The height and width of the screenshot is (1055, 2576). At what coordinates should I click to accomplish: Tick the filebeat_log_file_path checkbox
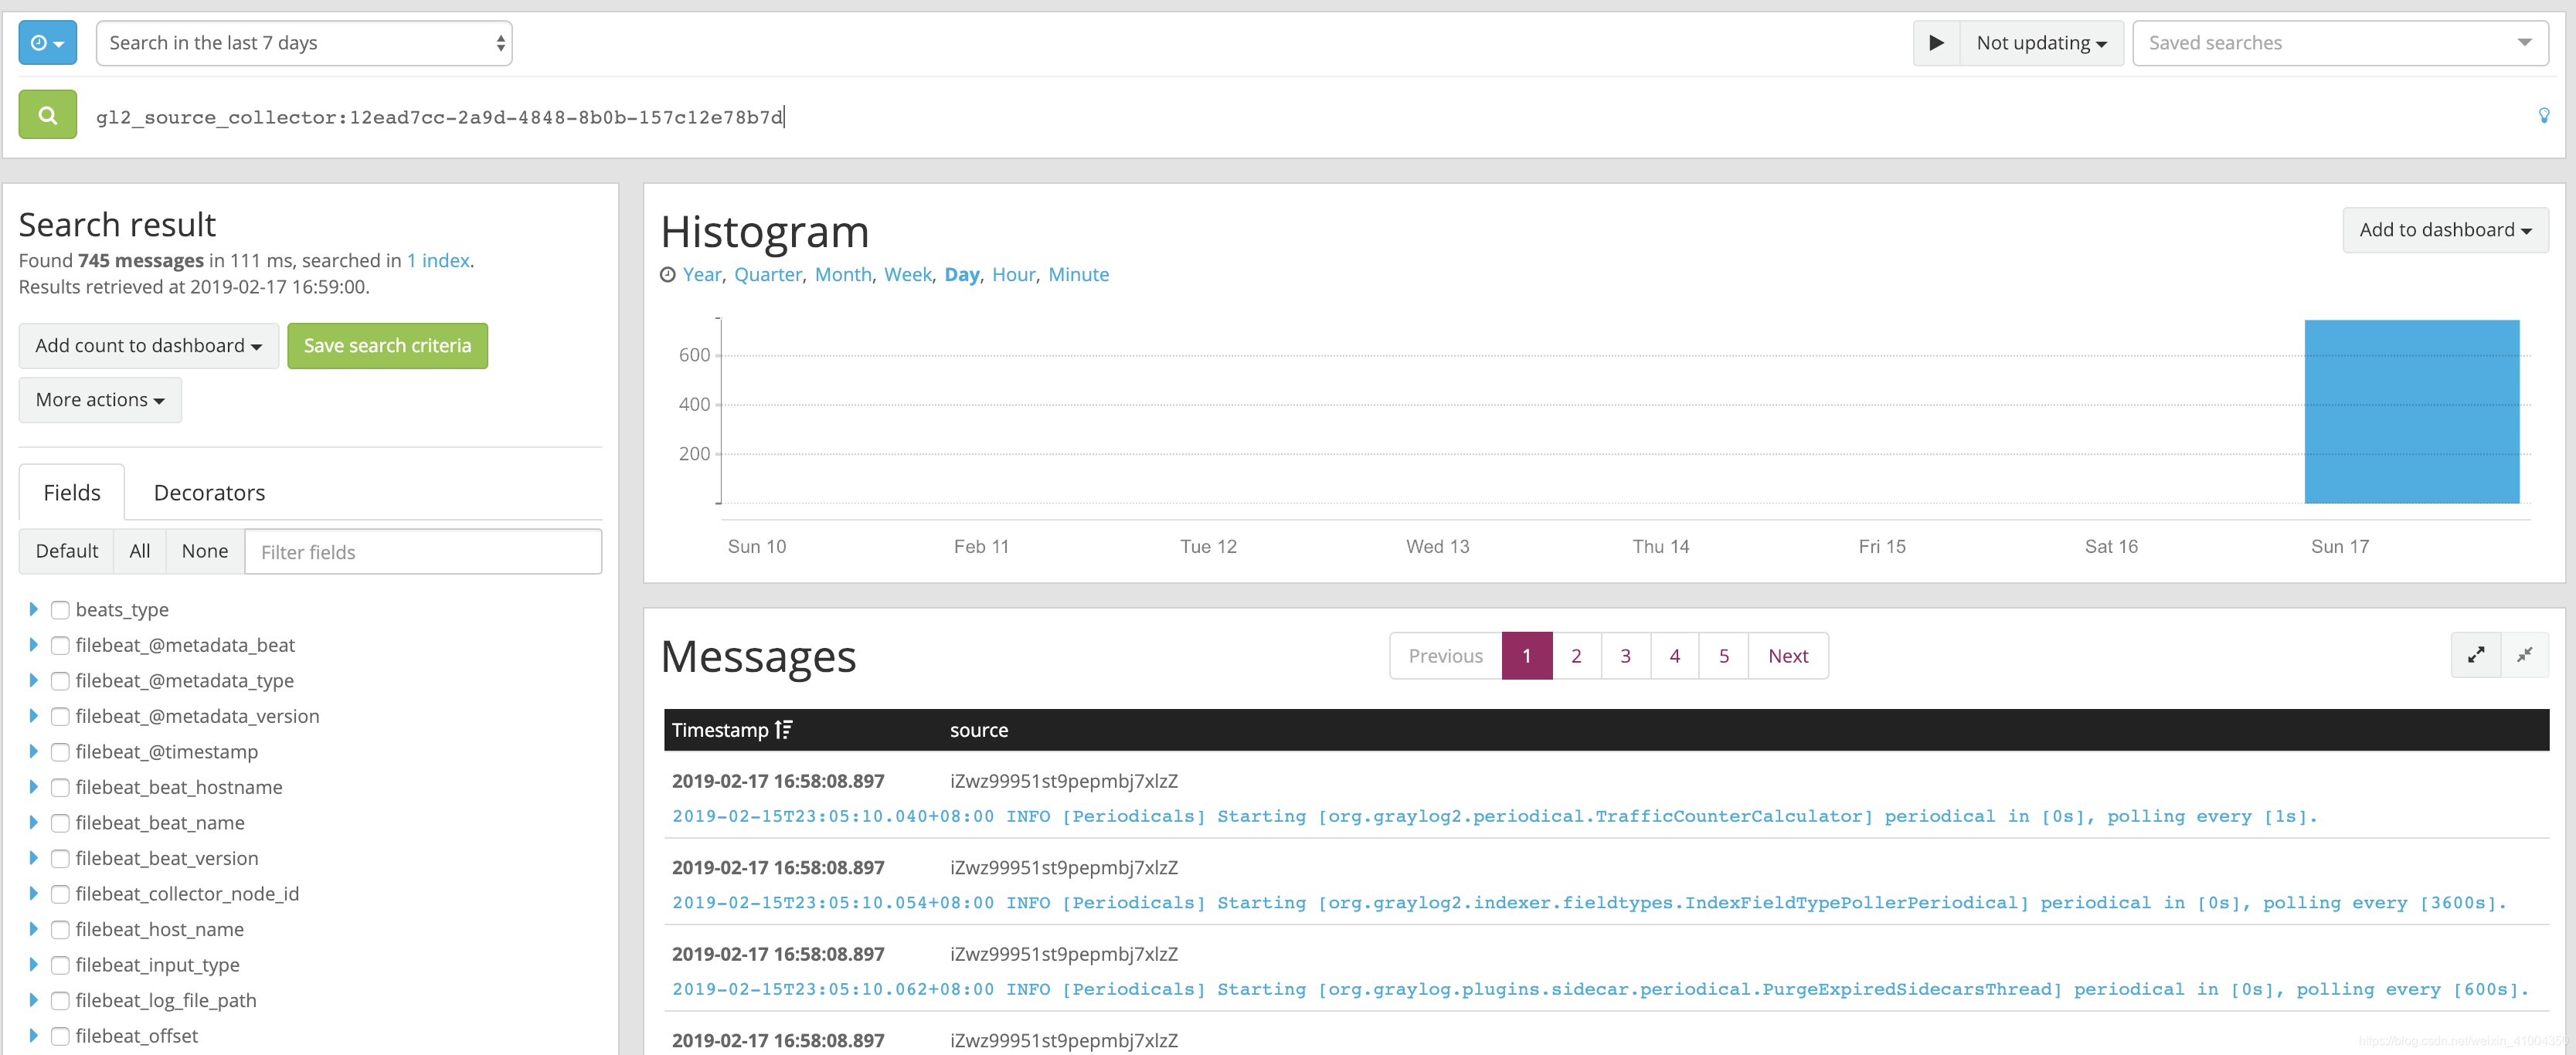(x=60, y=1001)
